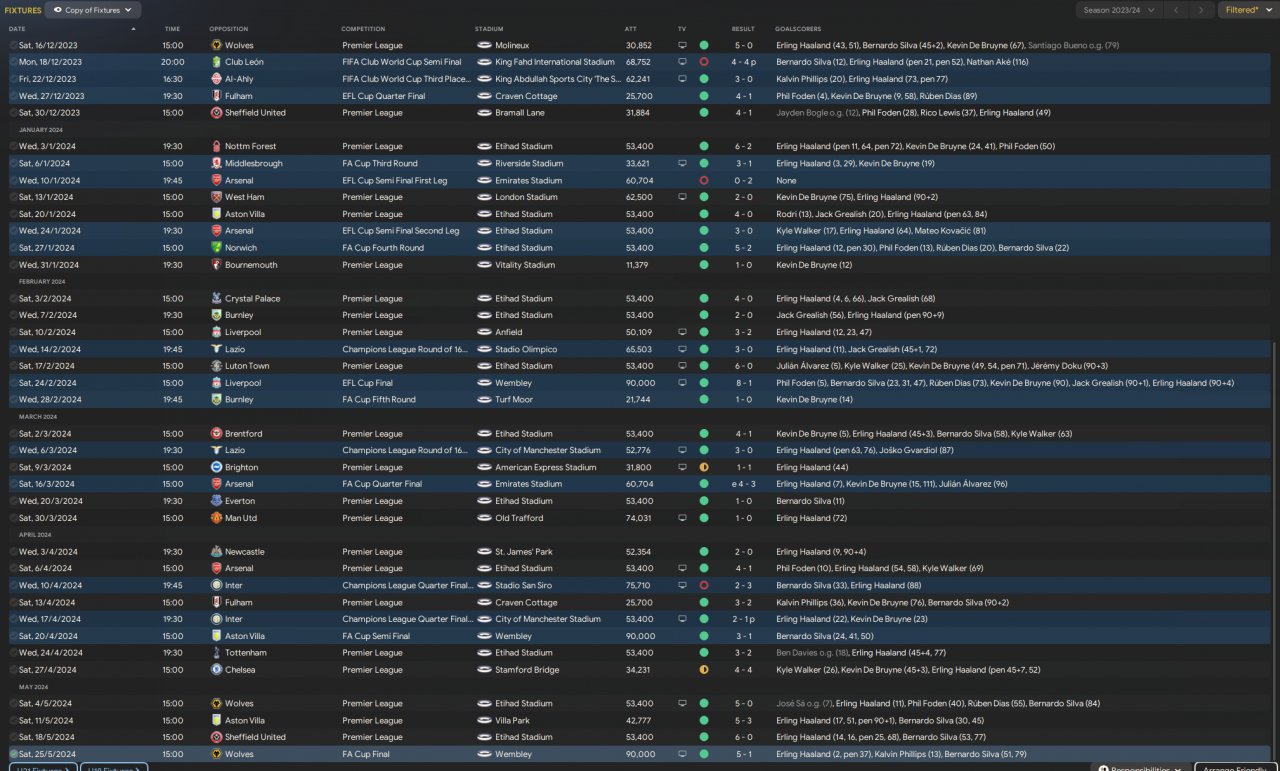Toggle the selection circle for Sat, 25/5/2024 row

coord(13,754)
